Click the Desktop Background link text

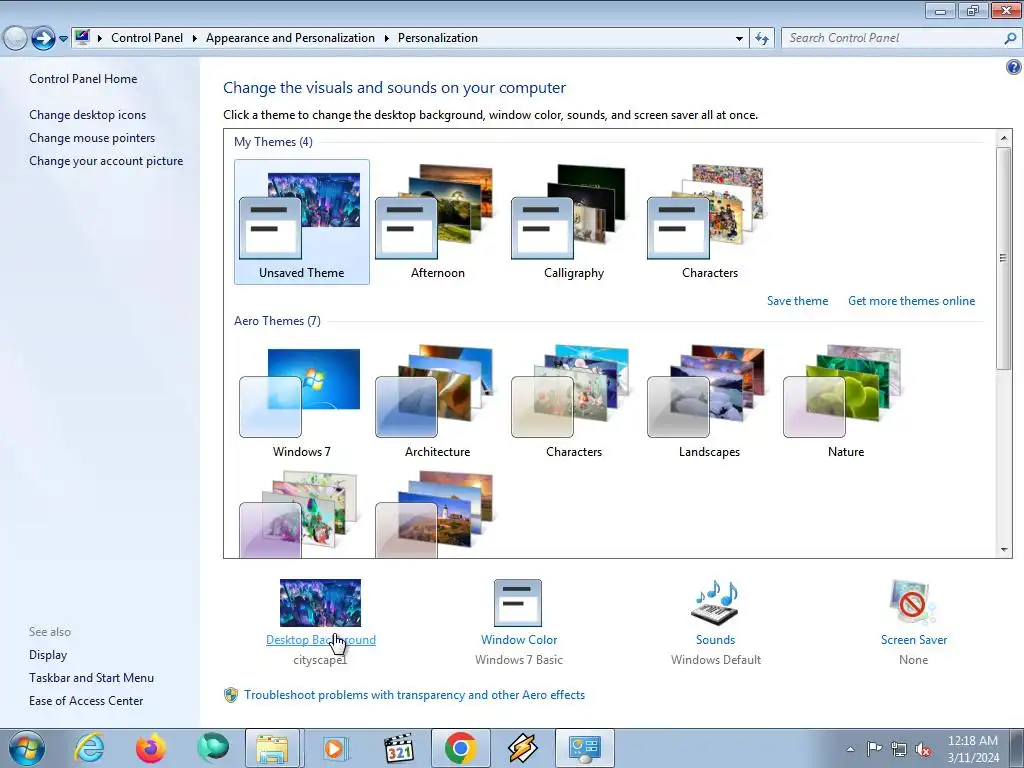[321, 640]
